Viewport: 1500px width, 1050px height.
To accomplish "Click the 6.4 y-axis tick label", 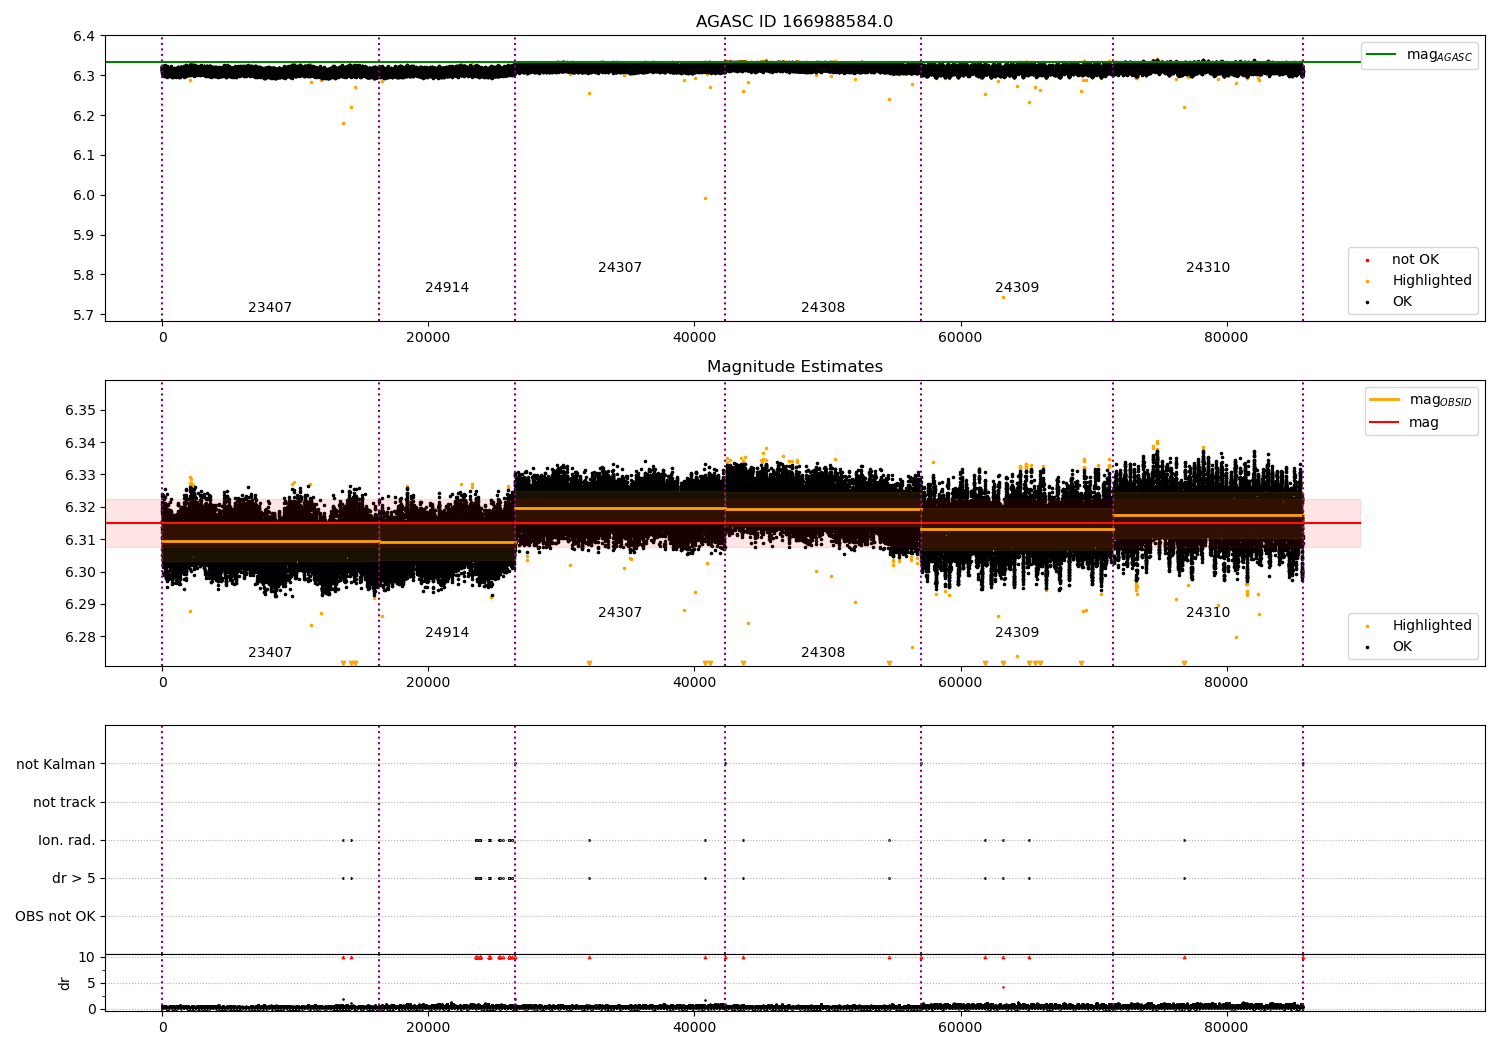I will 84,37.
